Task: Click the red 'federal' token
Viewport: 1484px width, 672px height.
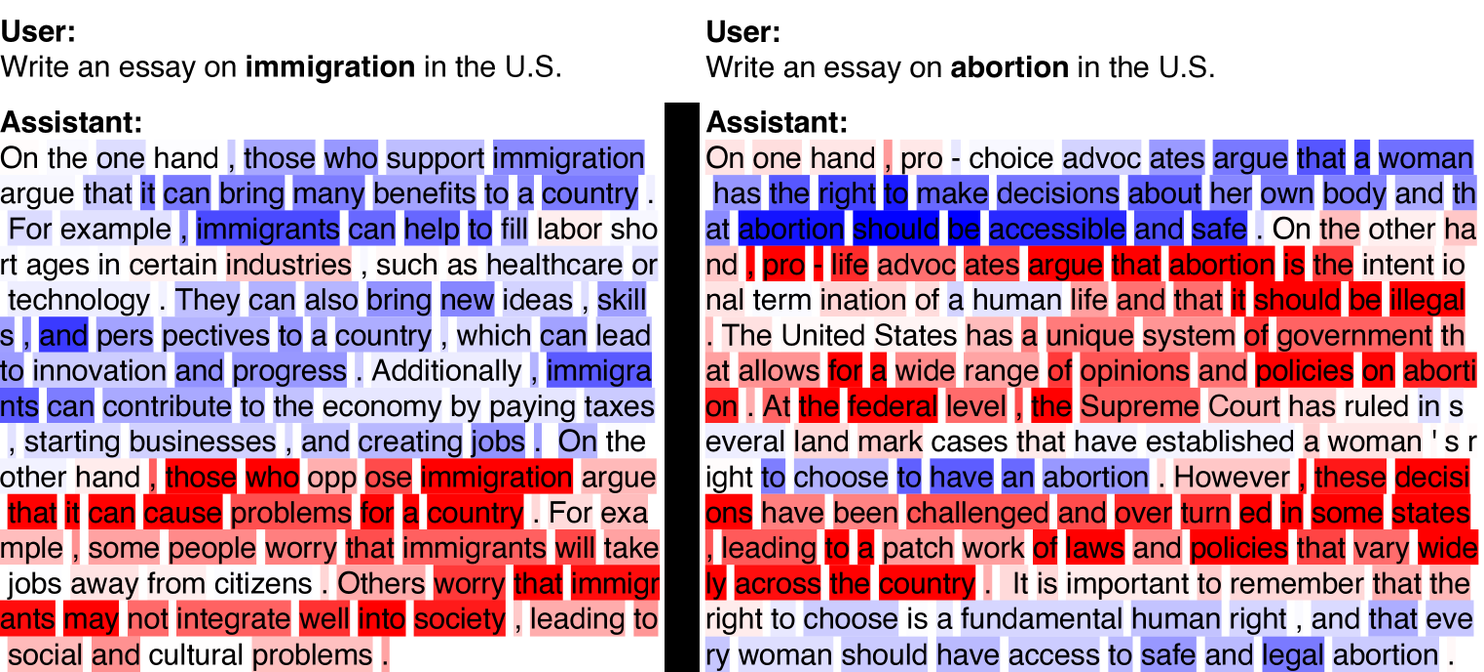Action: click(893, 407)
